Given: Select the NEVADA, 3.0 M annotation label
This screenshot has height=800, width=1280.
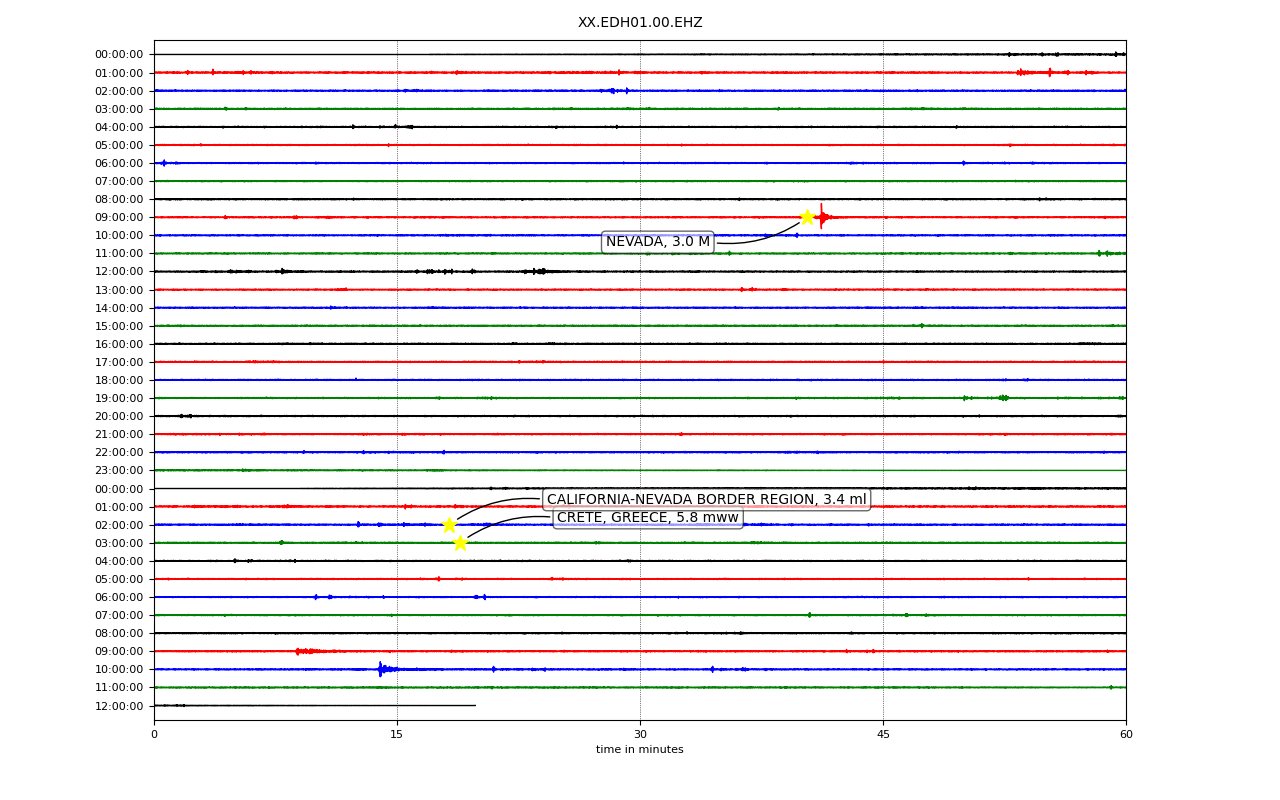Looking at the screenshot, I should 658,242.
